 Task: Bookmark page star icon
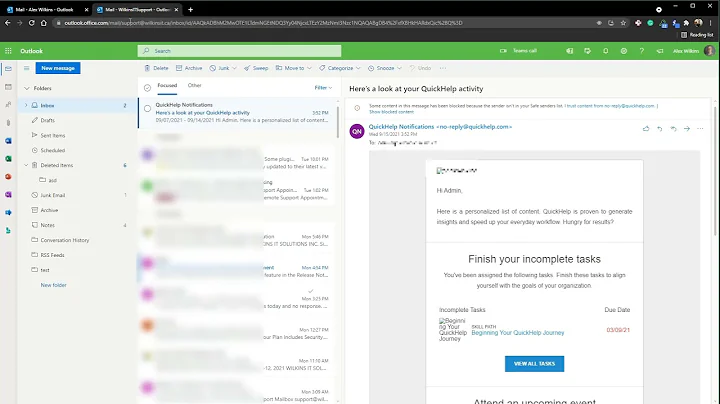tap(623, 22)
